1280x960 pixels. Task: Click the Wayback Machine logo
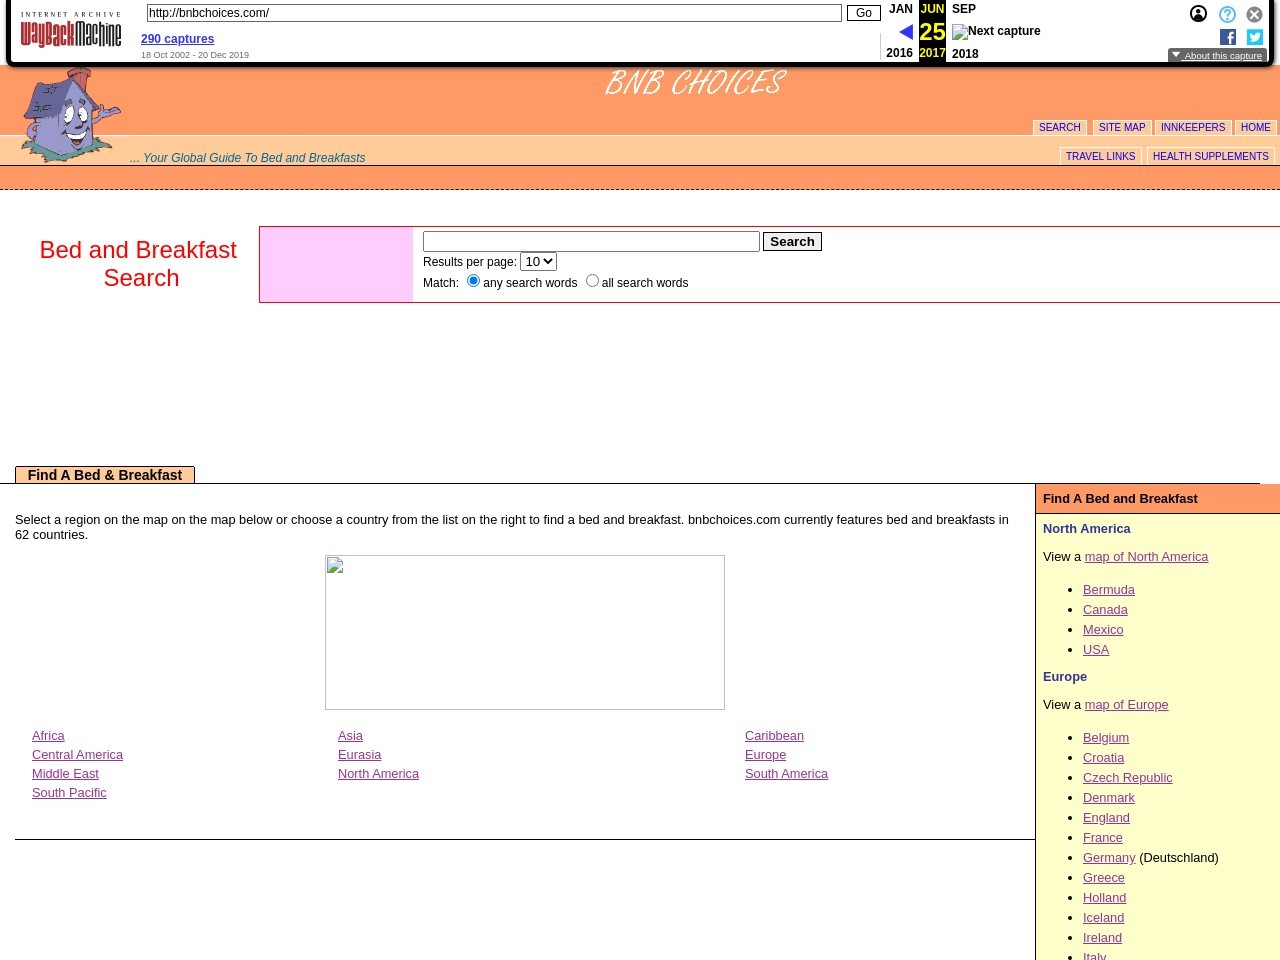pyautogui.click(x=71, y=31)
